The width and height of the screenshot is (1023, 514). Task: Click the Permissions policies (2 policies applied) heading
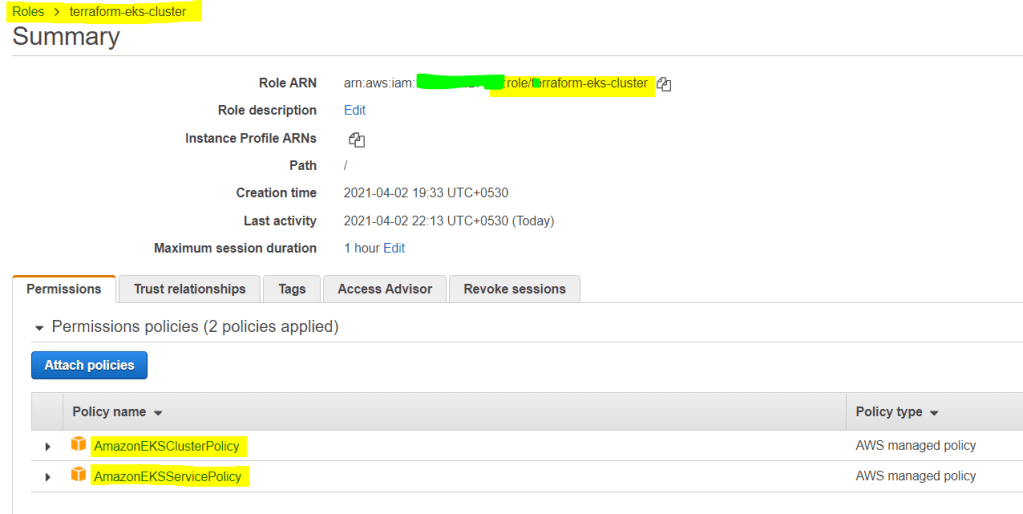195,326
